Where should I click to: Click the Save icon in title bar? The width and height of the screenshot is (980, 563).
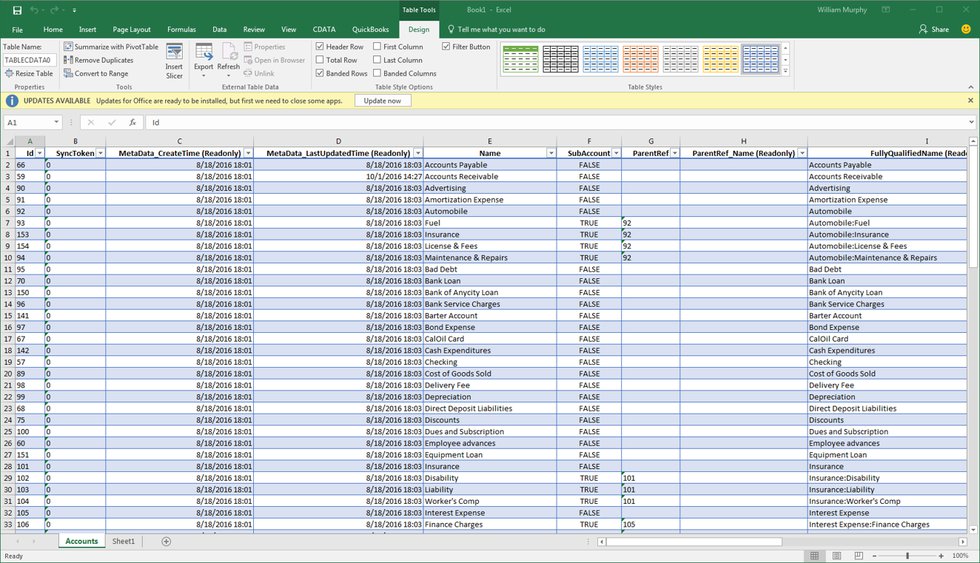pos(17,10)
